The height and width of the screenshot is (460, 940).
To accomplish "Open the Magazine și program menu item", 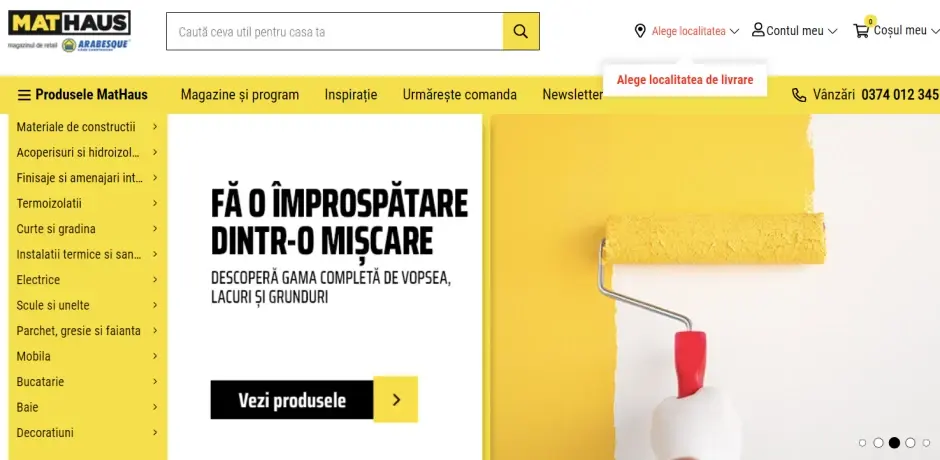I will [240, 95].
